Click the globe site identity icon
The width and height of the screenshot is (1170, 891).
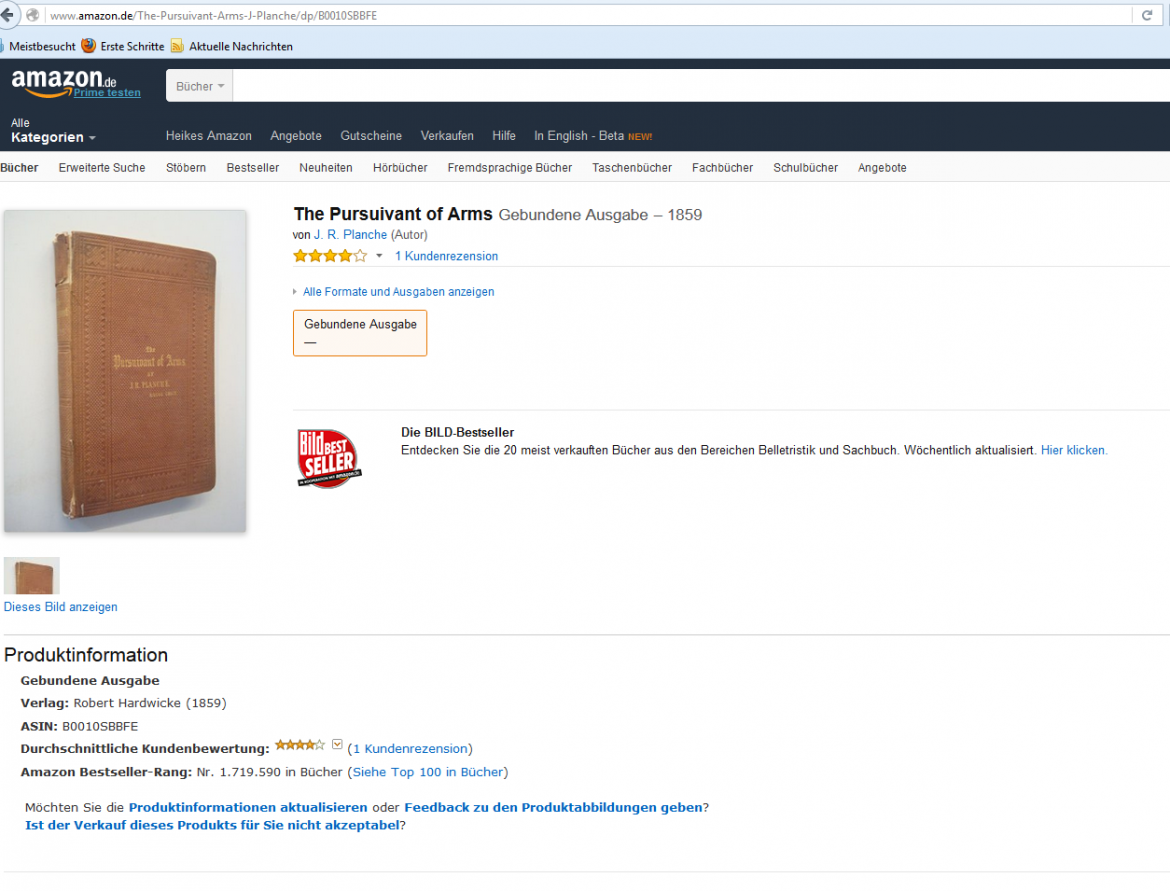33,15
